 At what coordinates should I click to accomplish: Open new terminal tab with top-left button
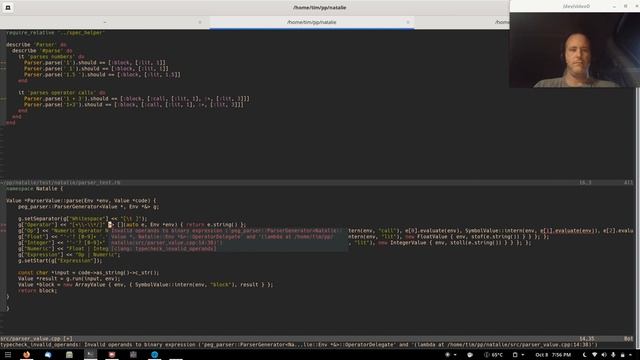coord(8,7)
